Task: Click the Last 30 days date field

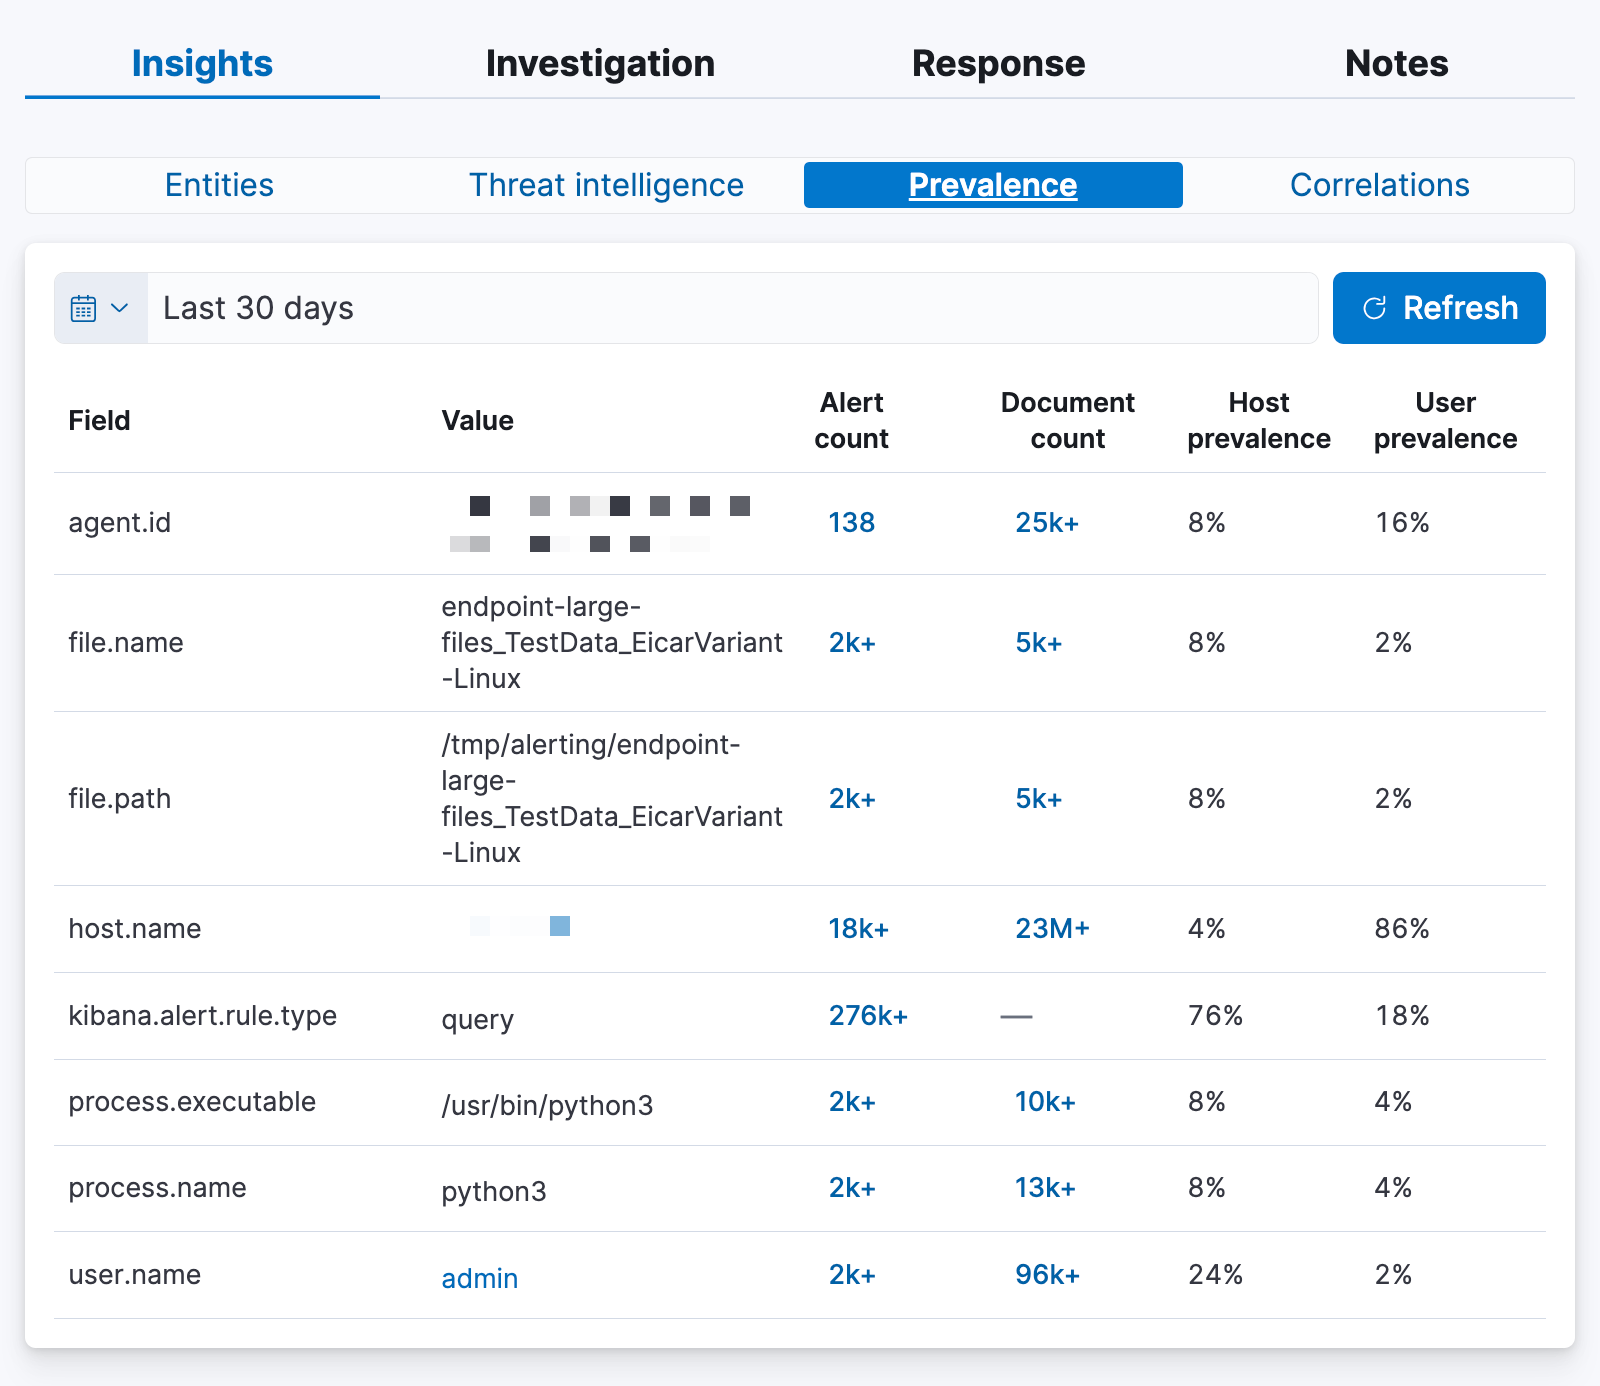Action: (x=730, y=308)
